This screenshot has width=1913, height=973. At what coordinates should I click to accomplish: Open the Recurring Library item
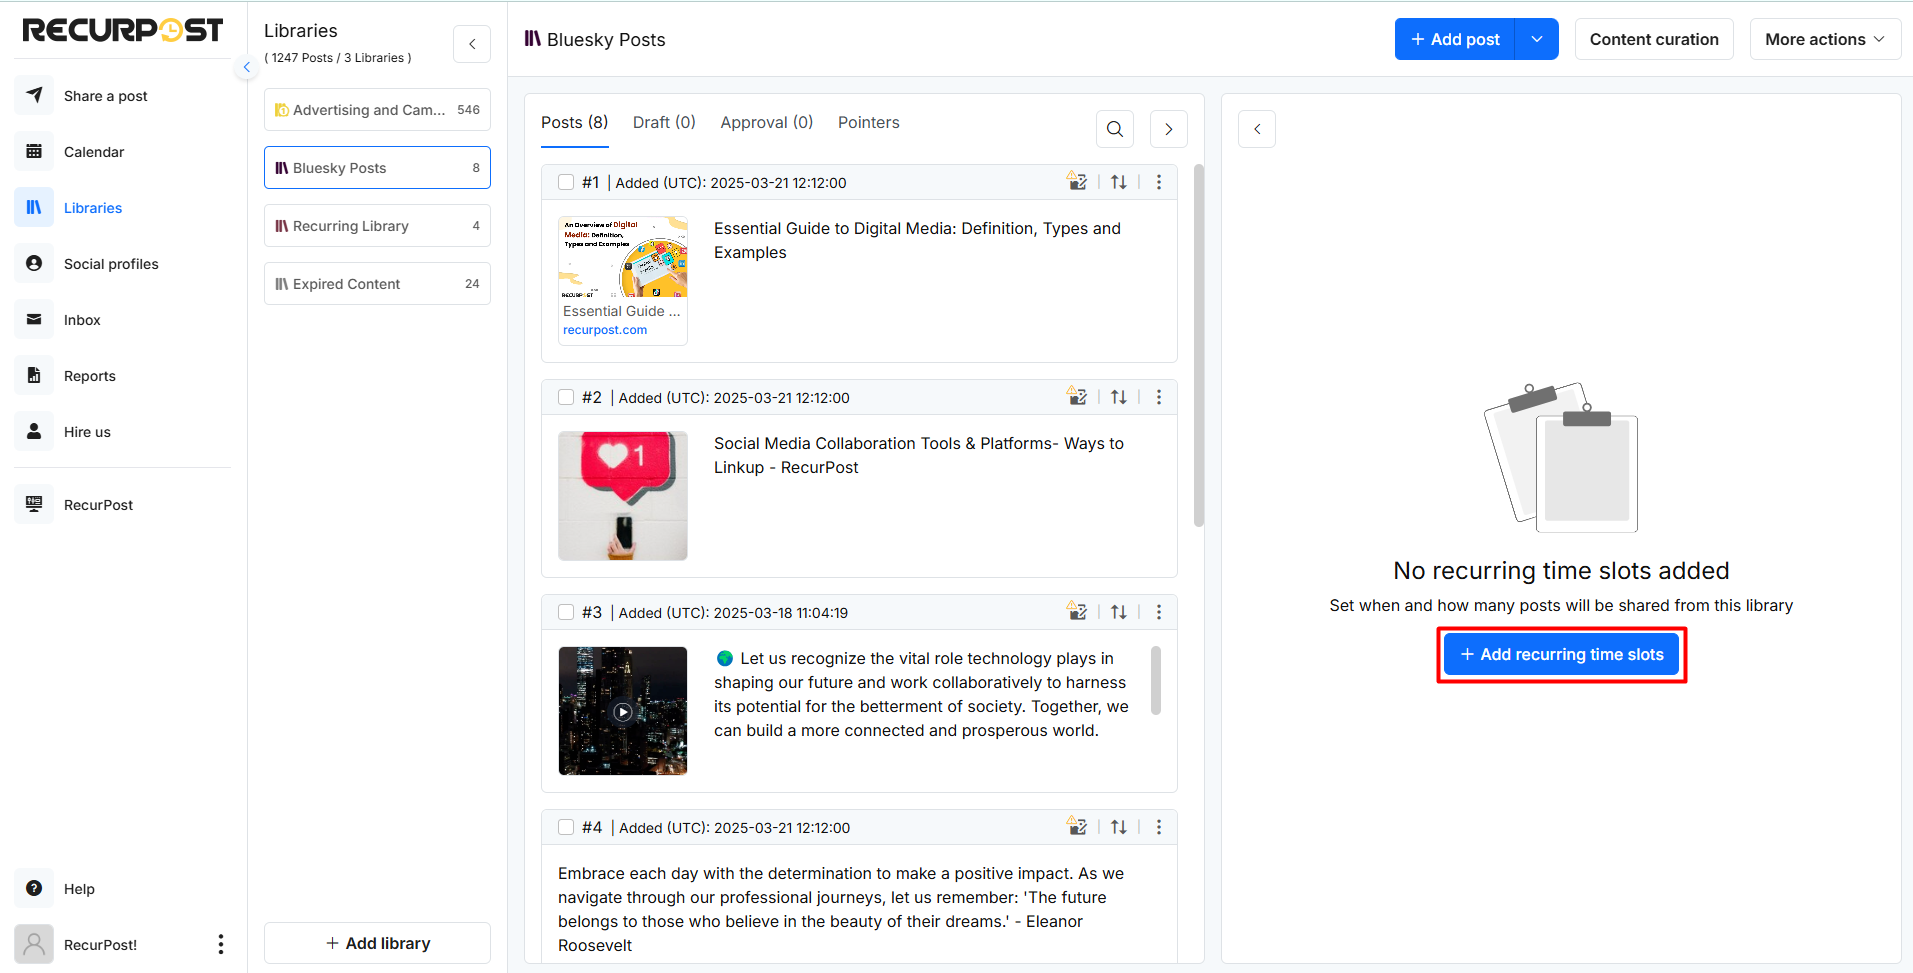click(x=377, y=226)
